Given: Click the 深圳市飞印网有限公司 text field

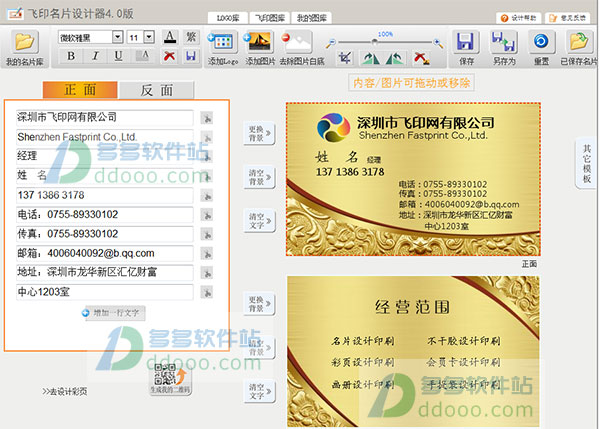Looking at the screenshot, I should click(104, 117).
